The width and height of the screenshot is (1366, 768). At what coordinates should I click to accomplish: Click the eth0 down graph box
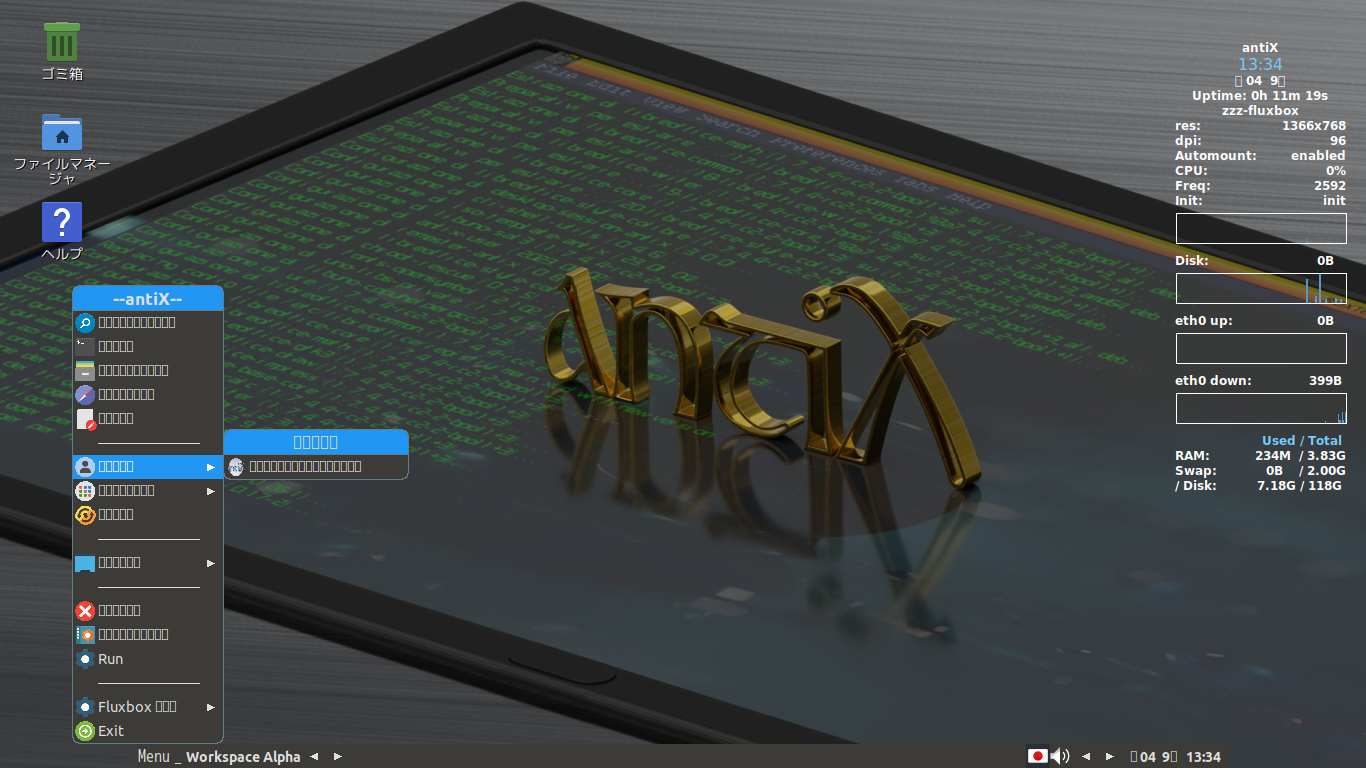pos(1261,409)
